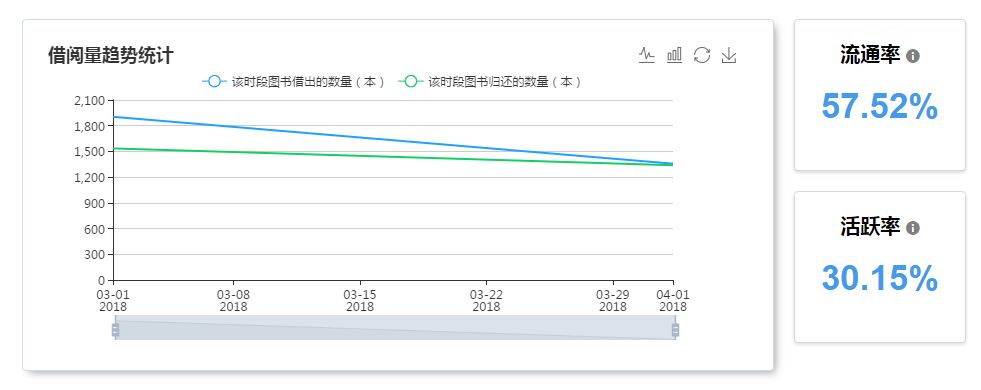Click green circle legend marker for 归还
Viewport: 981px width, 390px height.
pyautogui.click(x=410, y=81)
